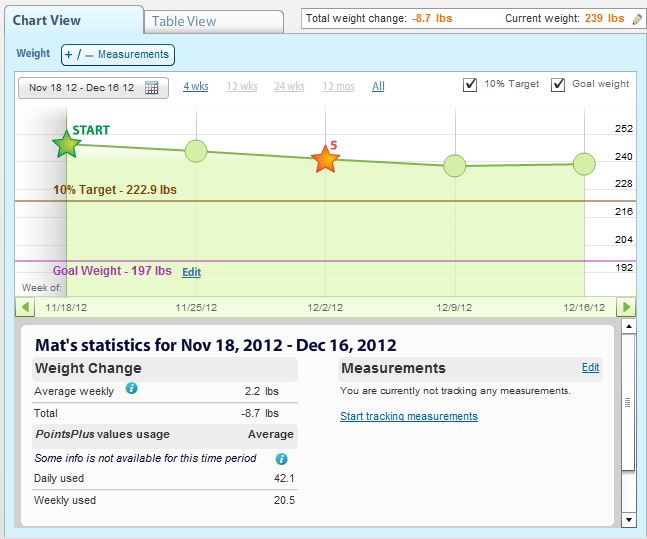Open the calendar date picker icon
The width and height of the screenshot is (647, 539).
point(152,88)
